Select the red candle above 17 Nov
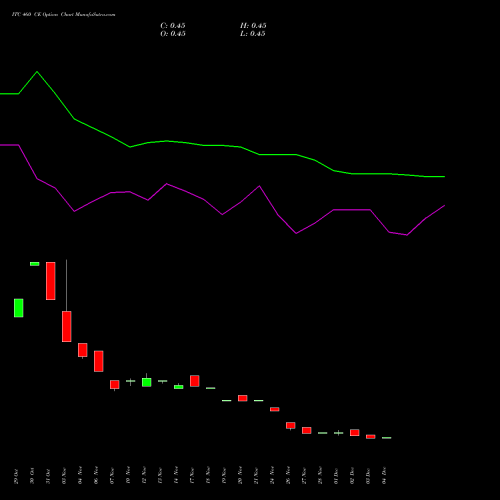Image resolution: width=500 pixels, height=500 pixels. [195, 381]
